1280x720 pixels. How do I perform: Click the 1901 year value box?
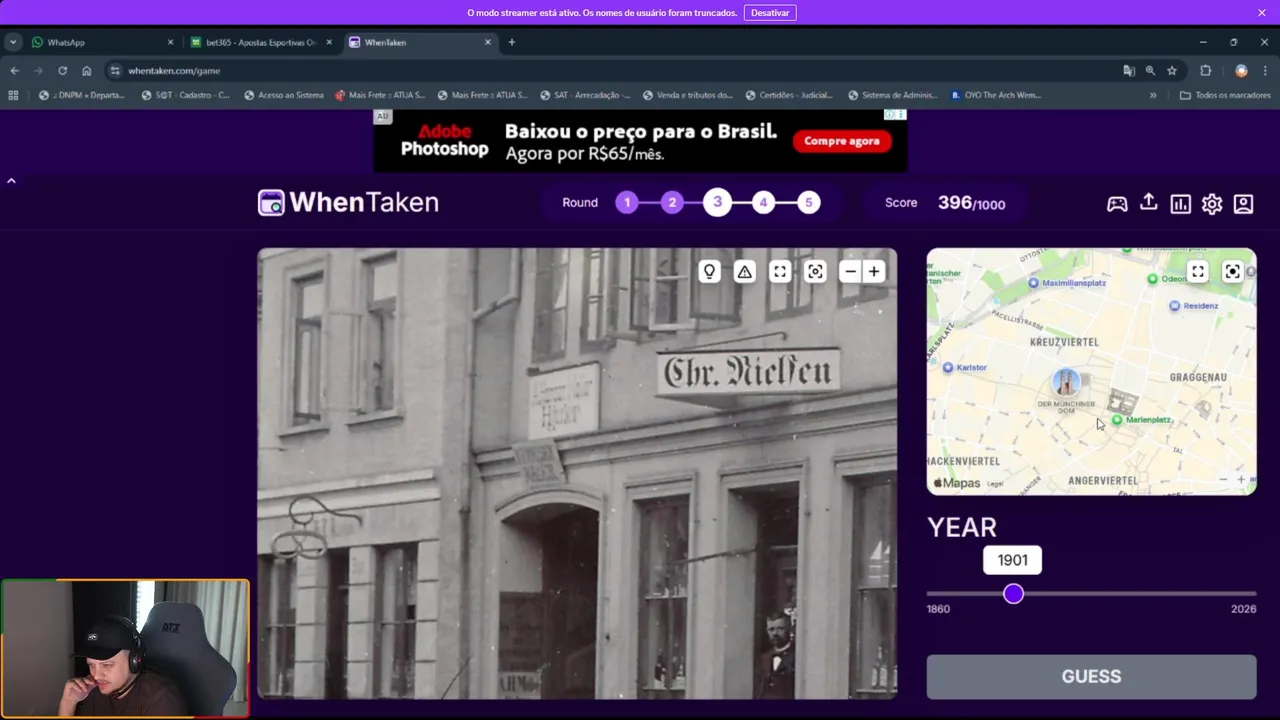click(1012, 560)
